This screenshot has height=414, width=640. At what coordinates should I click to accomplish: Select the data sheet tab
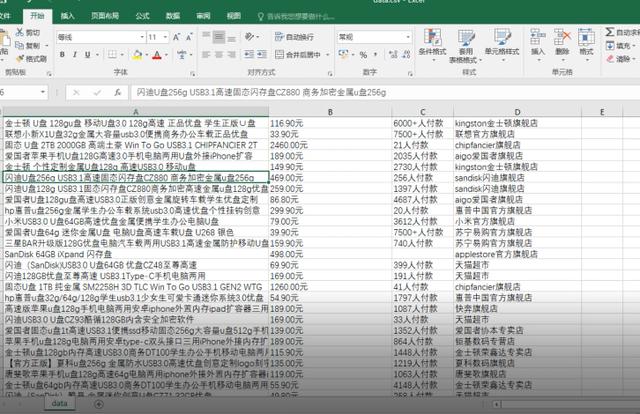(x=60, y=403)
